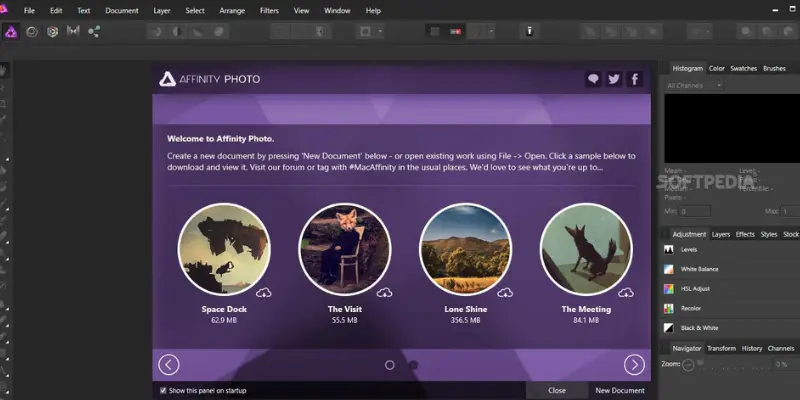
Task: Click the Max input field in Histogram
Action: click(x=790, y=211)
